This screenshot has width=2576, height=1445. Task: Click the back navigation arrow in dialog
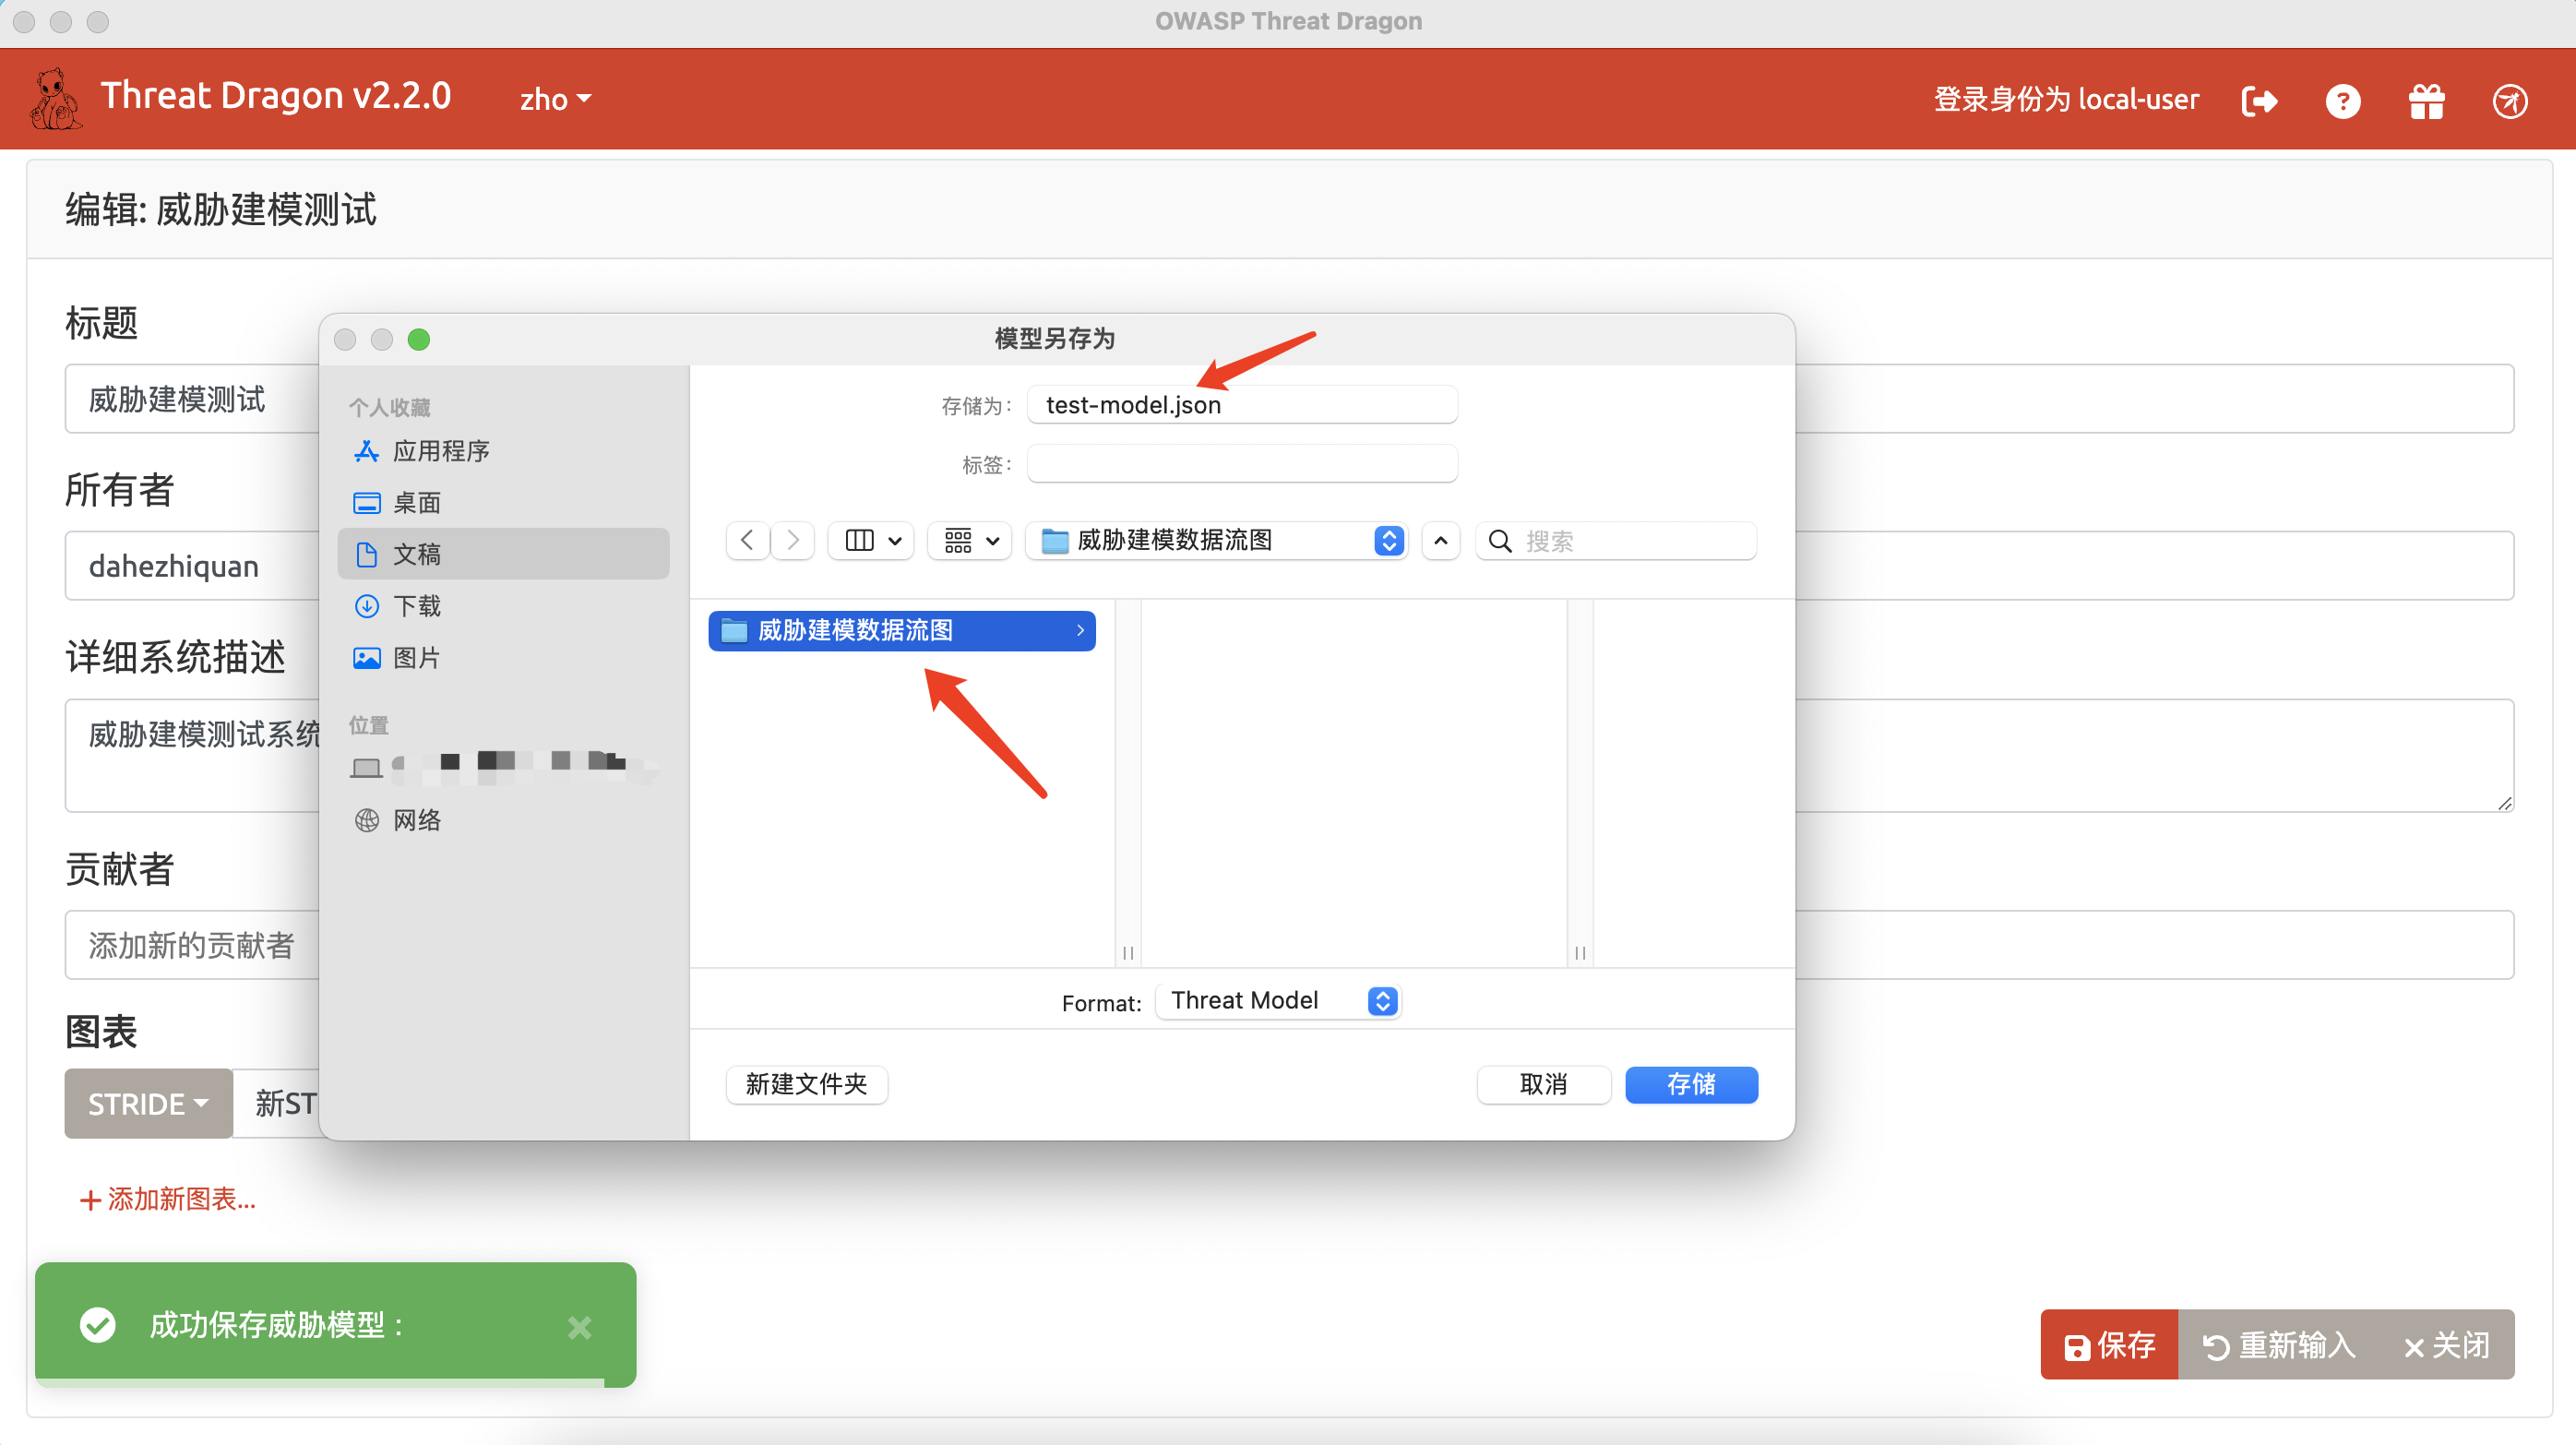(x=747, y=540)
